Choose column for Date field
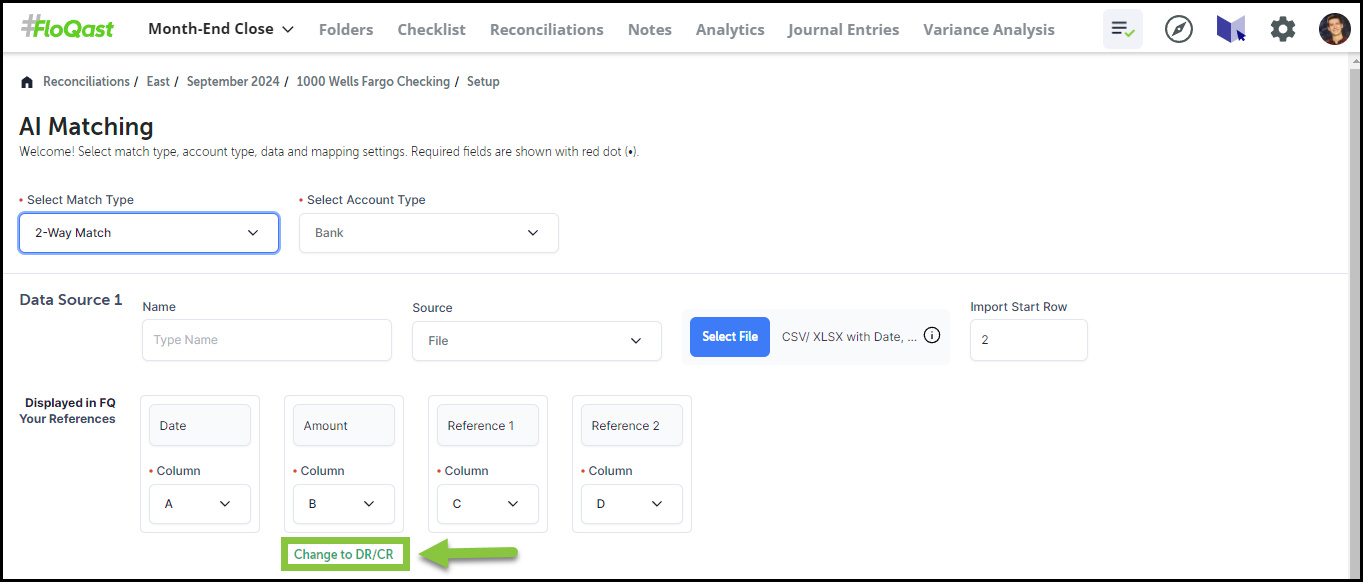1363x582 pixels. tap(200, 504)
